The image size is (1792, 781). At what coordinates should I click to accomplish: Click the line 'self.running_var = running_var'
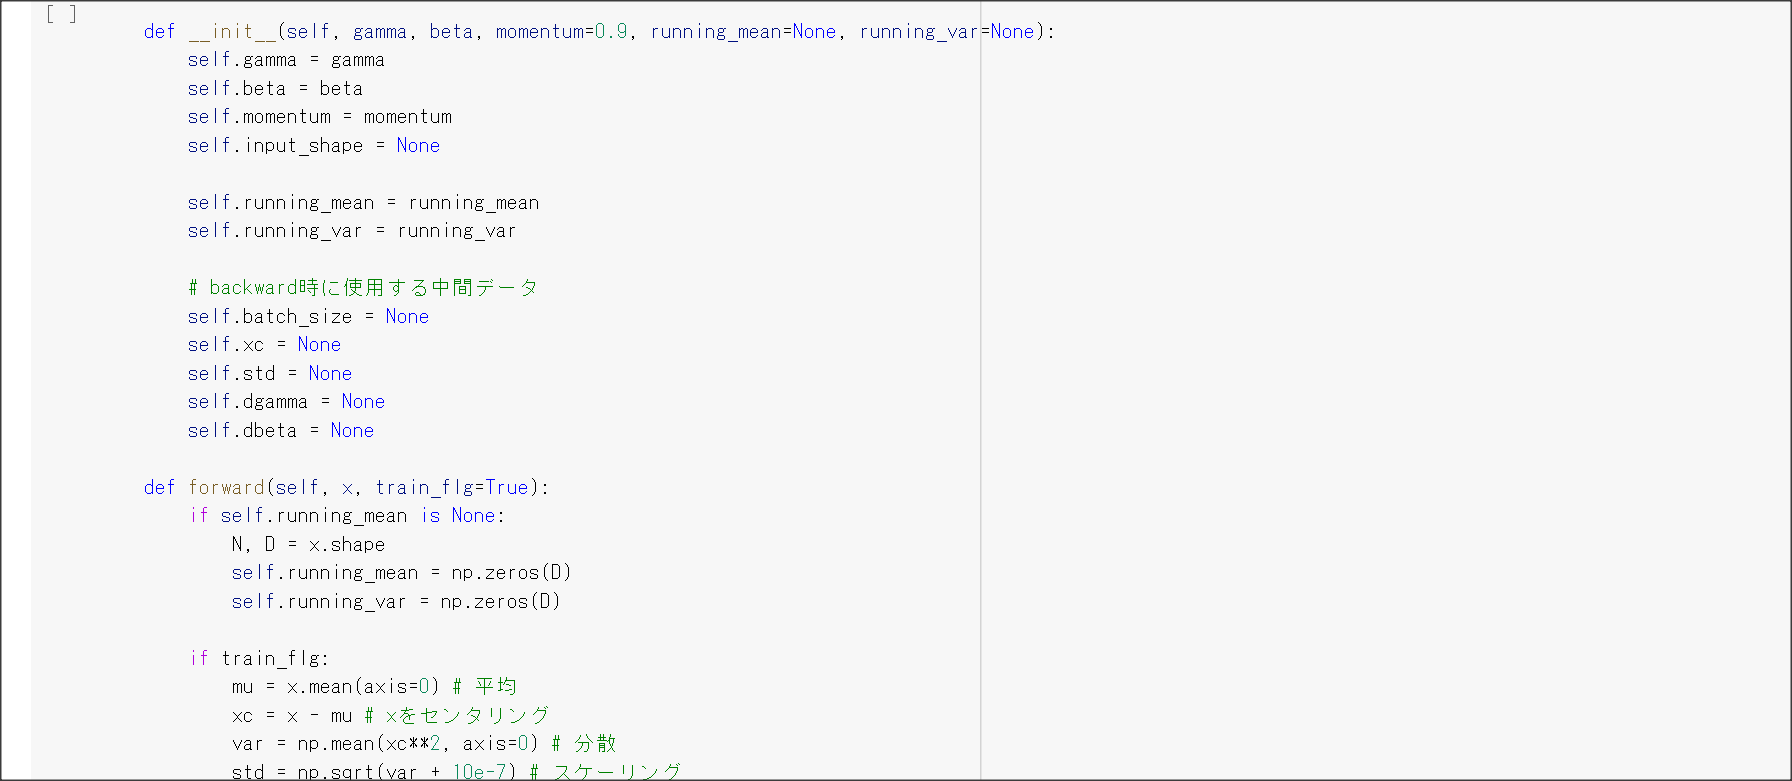tap(352, 231)
